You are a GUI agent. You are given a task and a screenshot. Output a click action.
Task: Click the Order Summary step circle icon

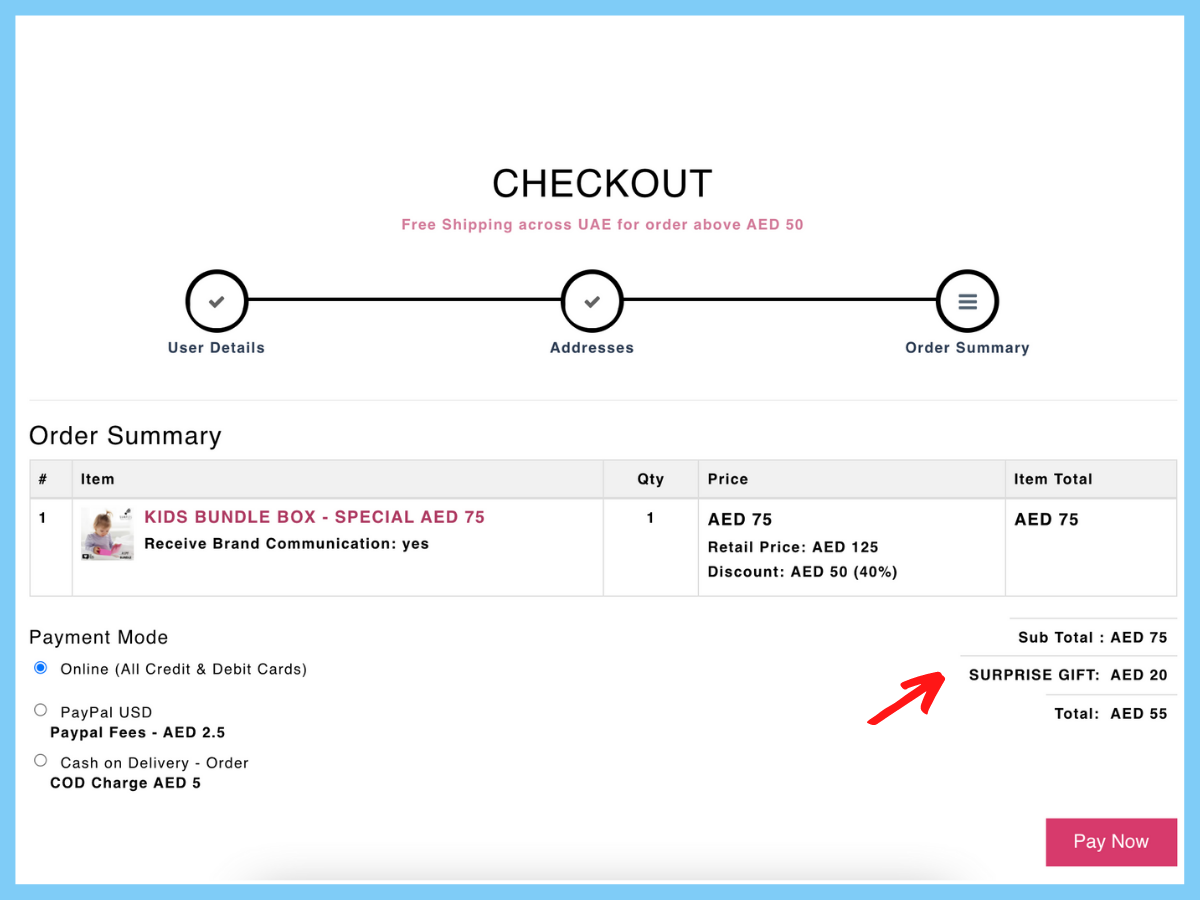967,301
